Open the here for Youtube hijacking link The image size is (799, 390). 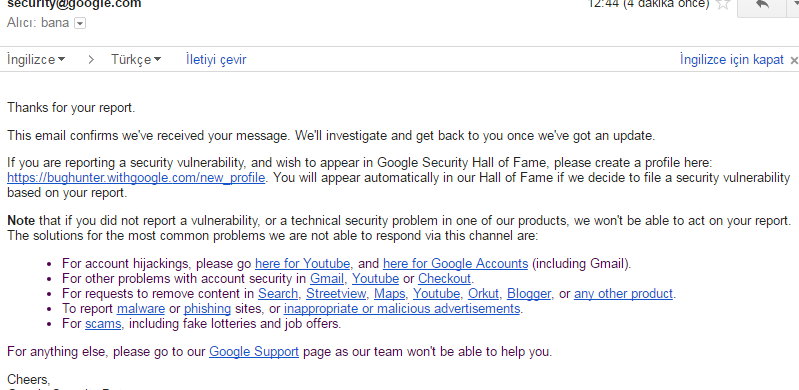click(x=303, y=264)
